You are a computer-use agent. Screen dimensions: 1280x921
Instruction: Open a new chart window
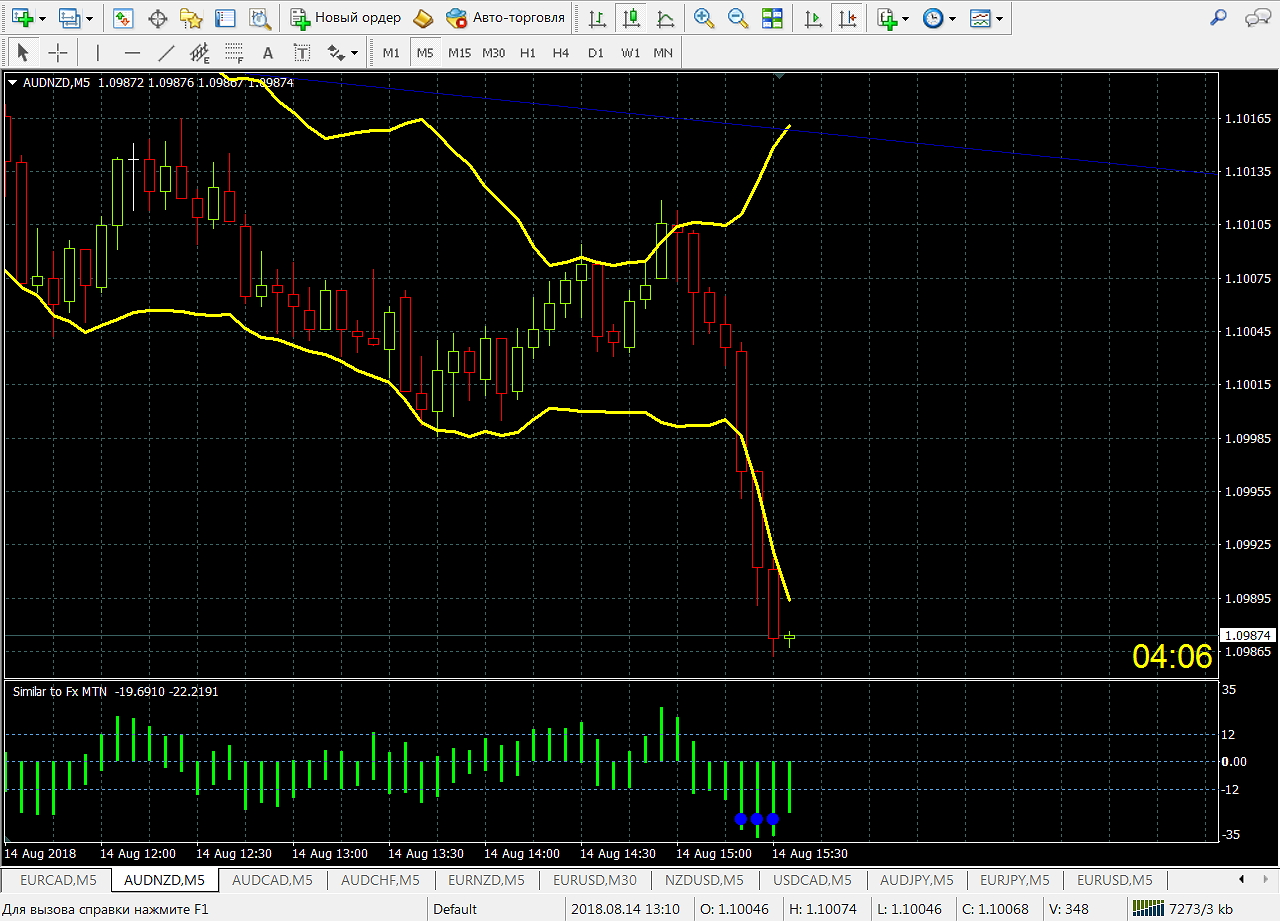coord(22,18)
